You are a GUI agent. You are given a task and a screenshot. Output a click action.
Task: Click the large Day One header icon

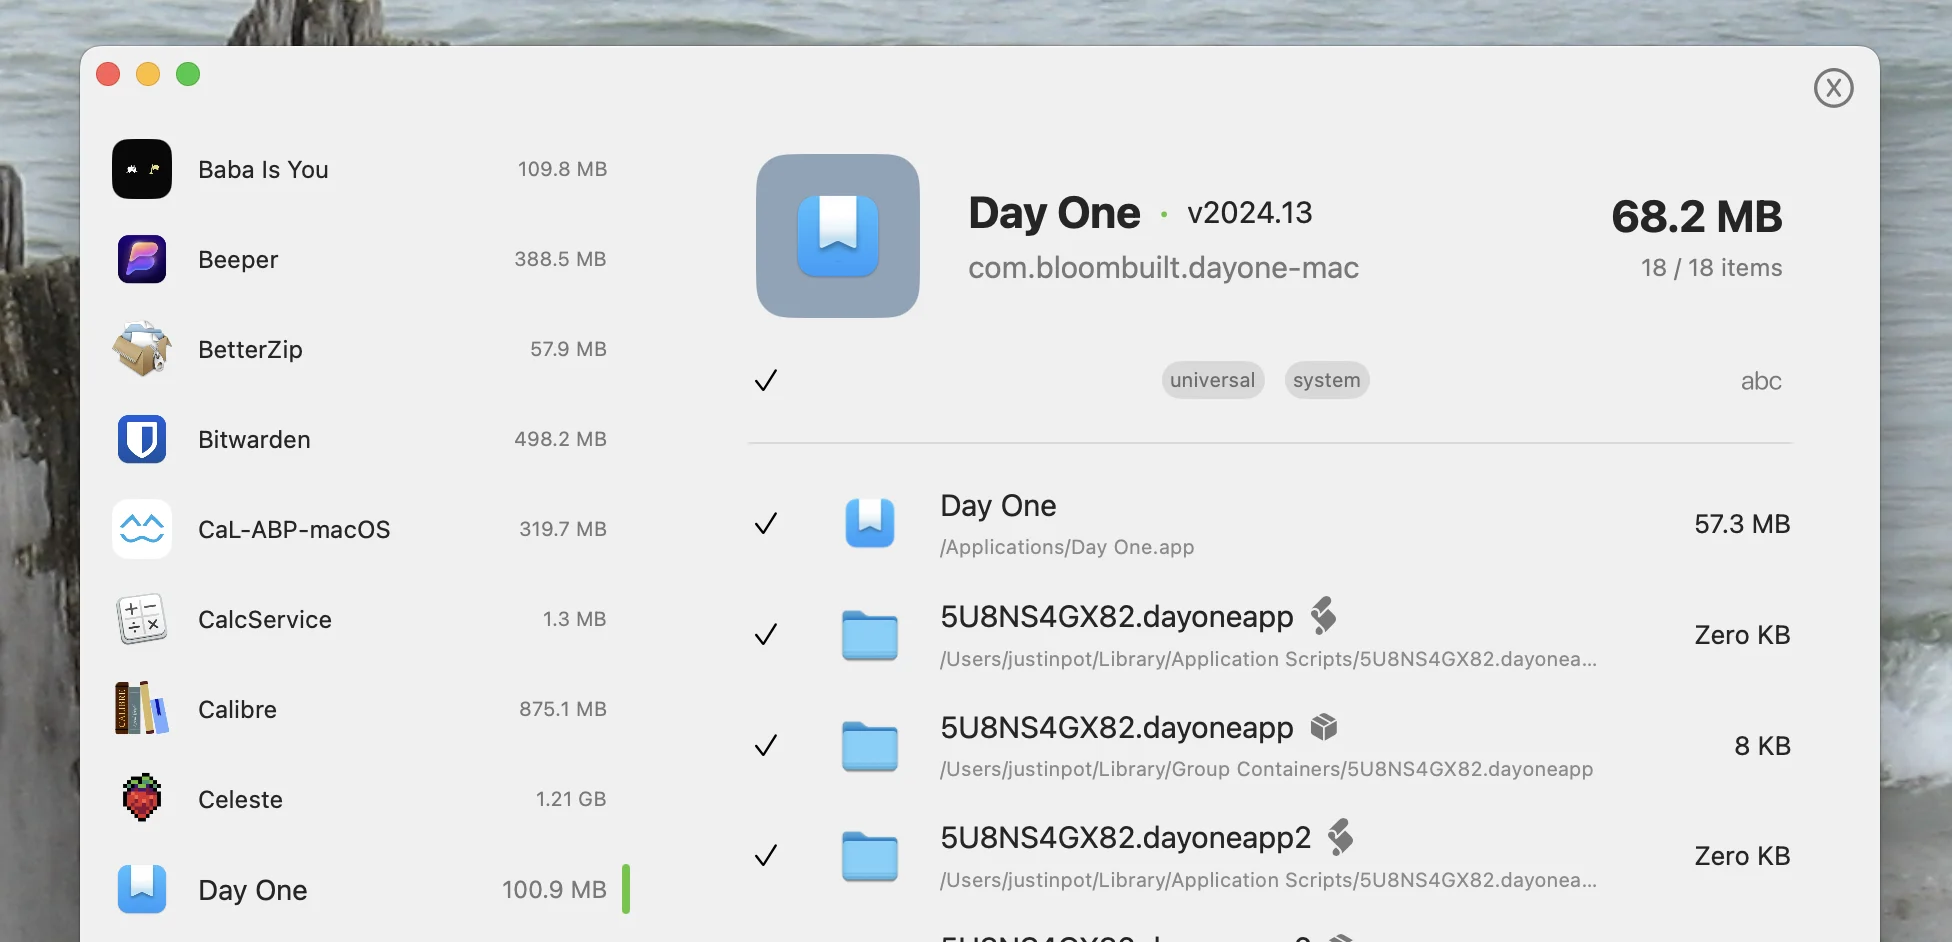click(838, 236)
